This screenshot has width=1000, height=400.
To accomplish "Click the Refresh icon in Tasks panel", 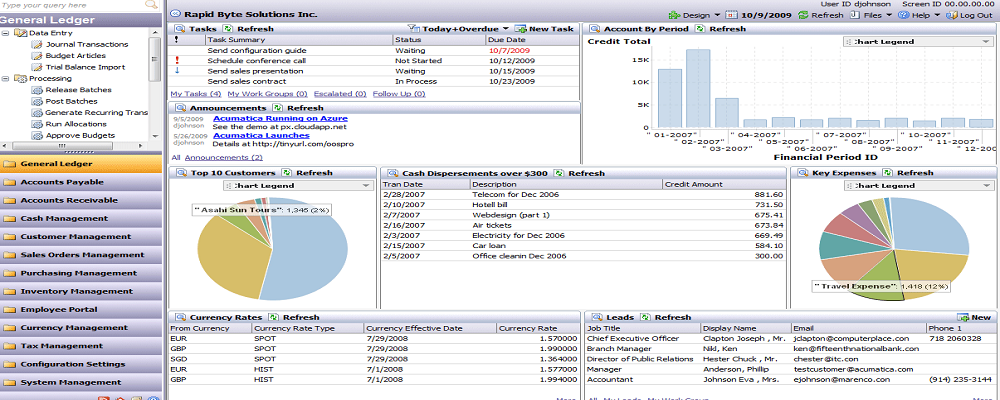I will pos(229,29).
